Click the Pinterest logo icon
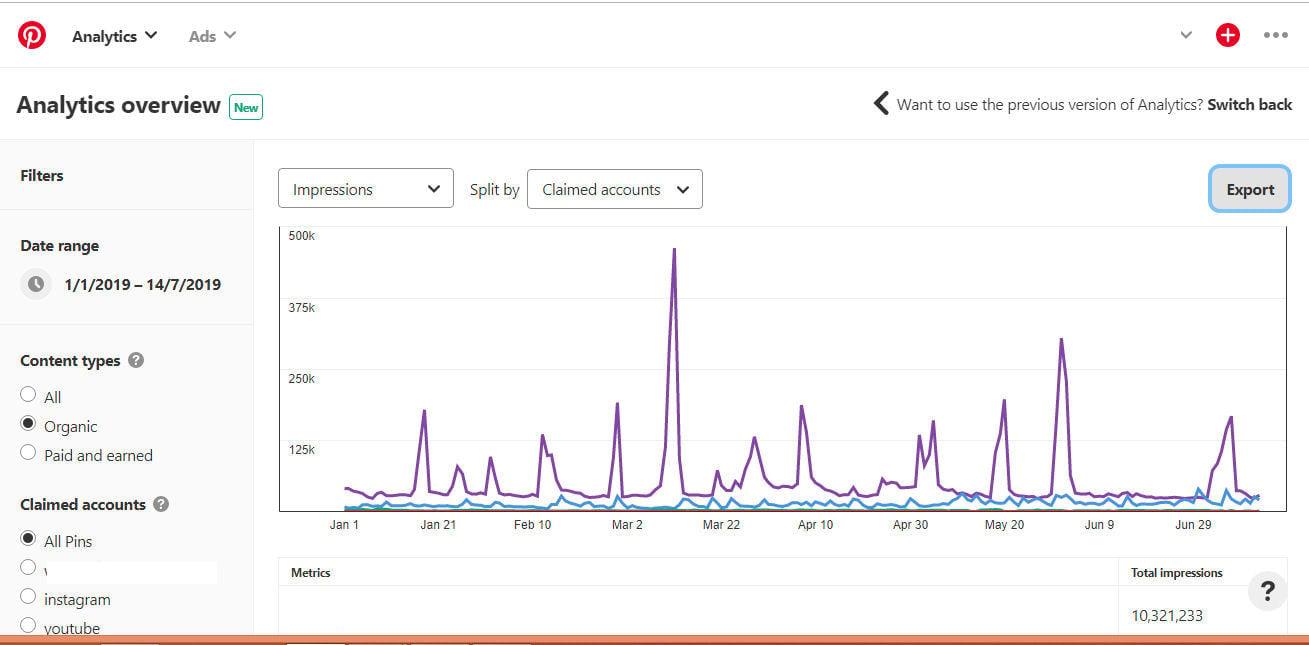Viewport: 1309px width, 645px height. click(32, 36)
